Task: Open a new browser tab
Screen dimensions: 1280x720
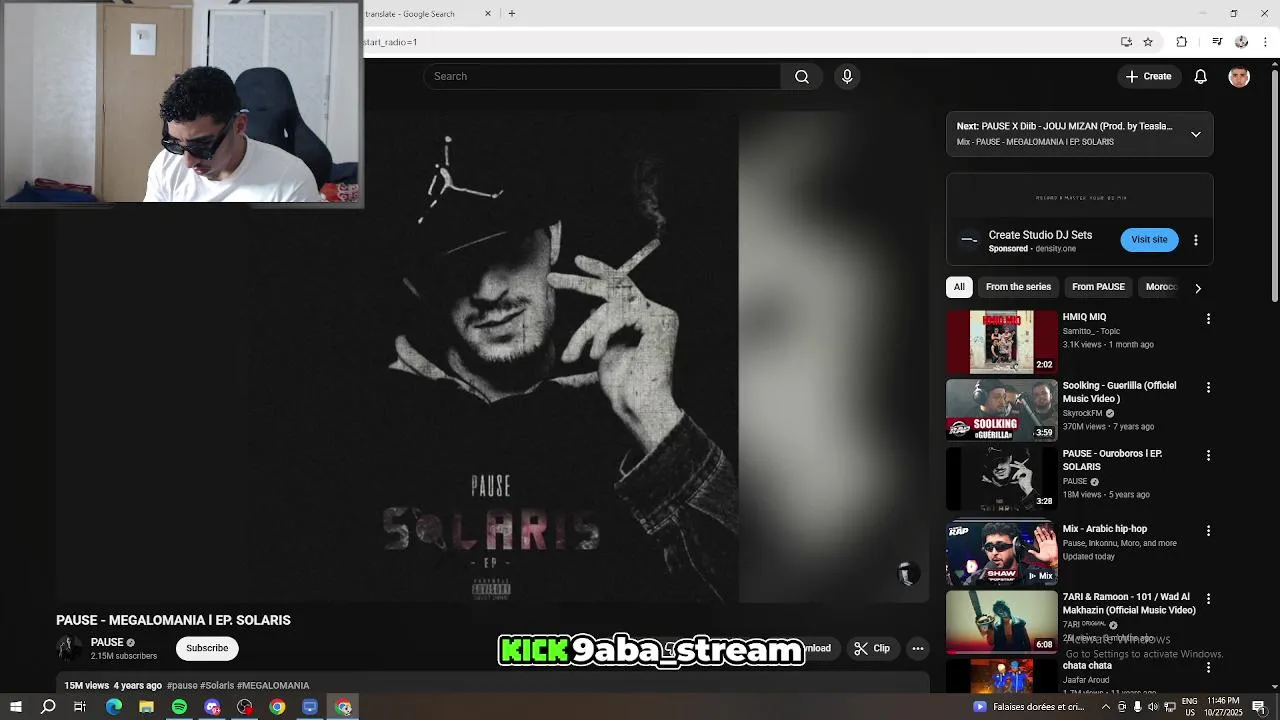Action: click(x=511, y=14)
